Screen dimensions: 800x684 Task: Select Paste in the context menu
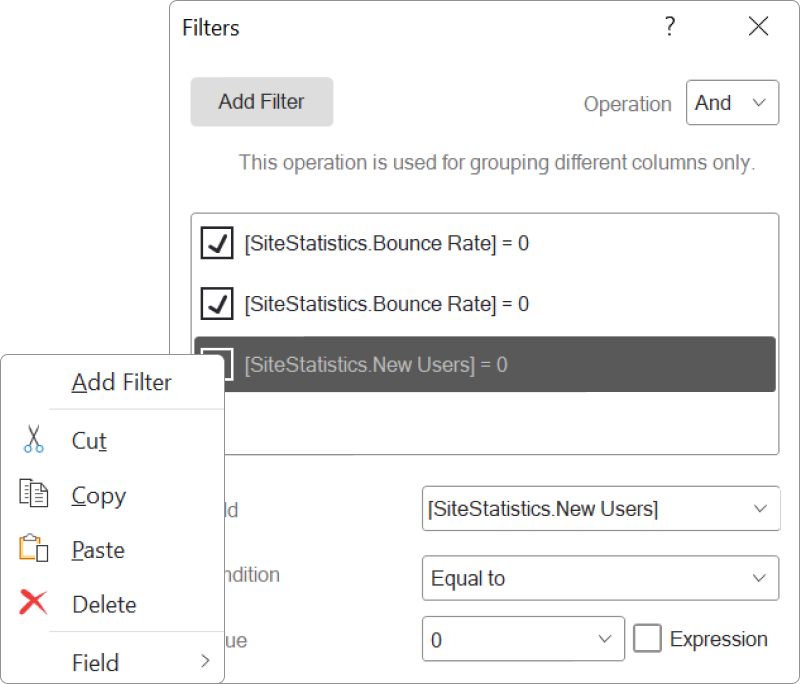pyautogui.click(x=98, y=550)
